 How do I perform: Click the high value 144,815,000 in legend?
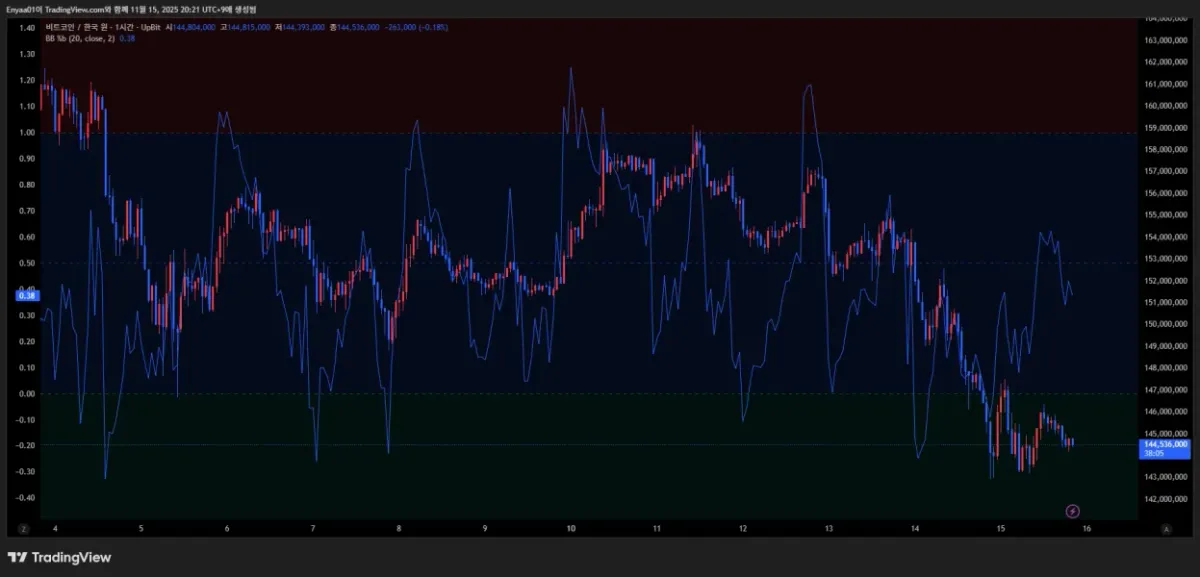[x=248, y=27]
